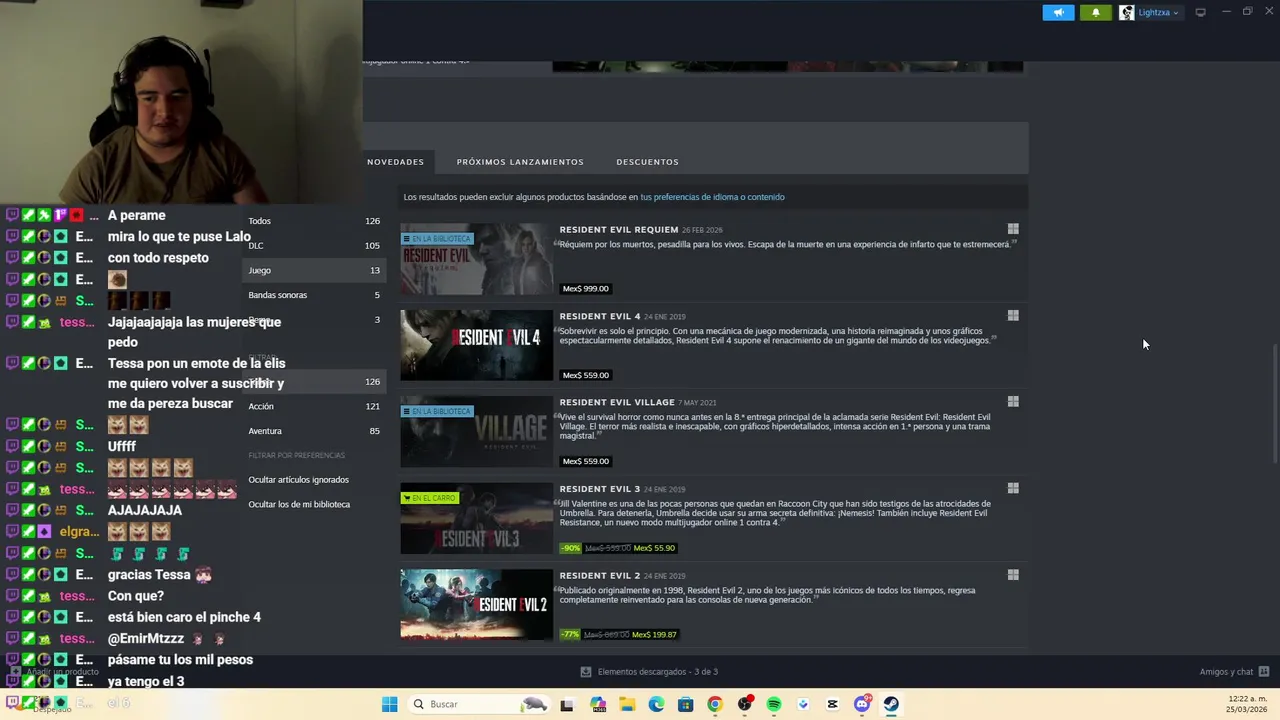Click the Resident Evil 3 title
Viewport: 1280px width, 720px height.
click(x=600, y=489)
